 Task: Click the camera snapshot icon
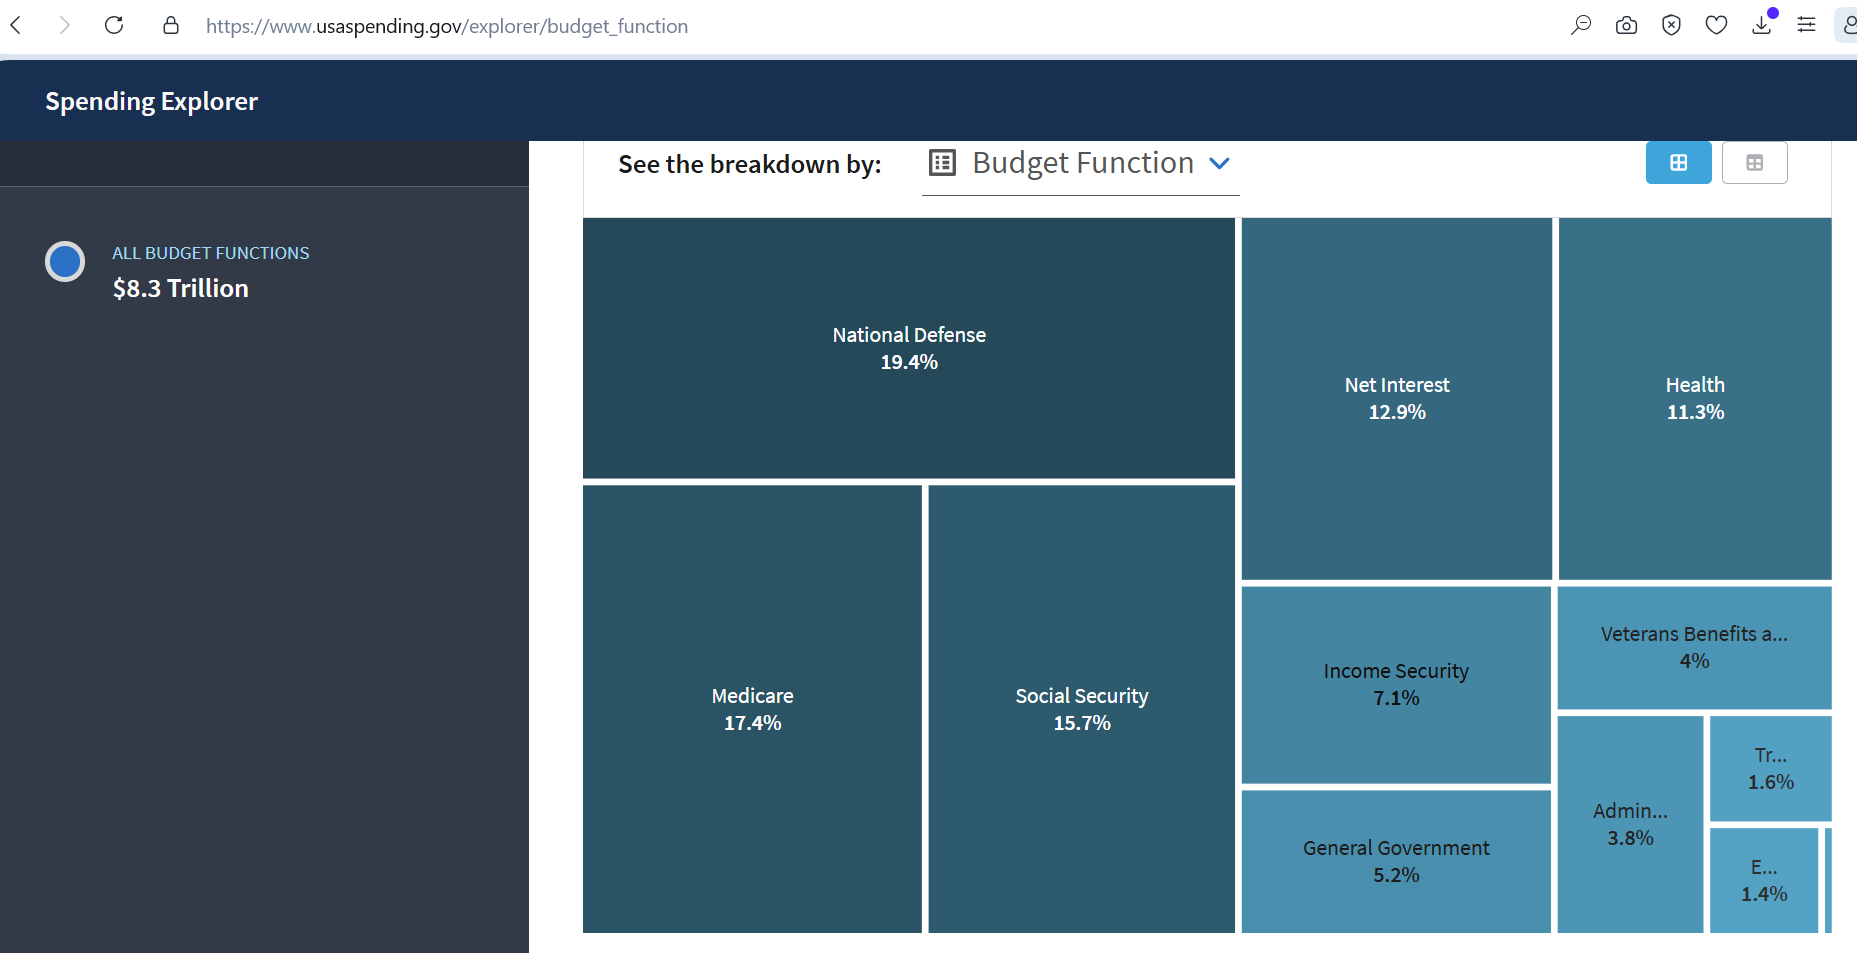tap(1626, 25)
